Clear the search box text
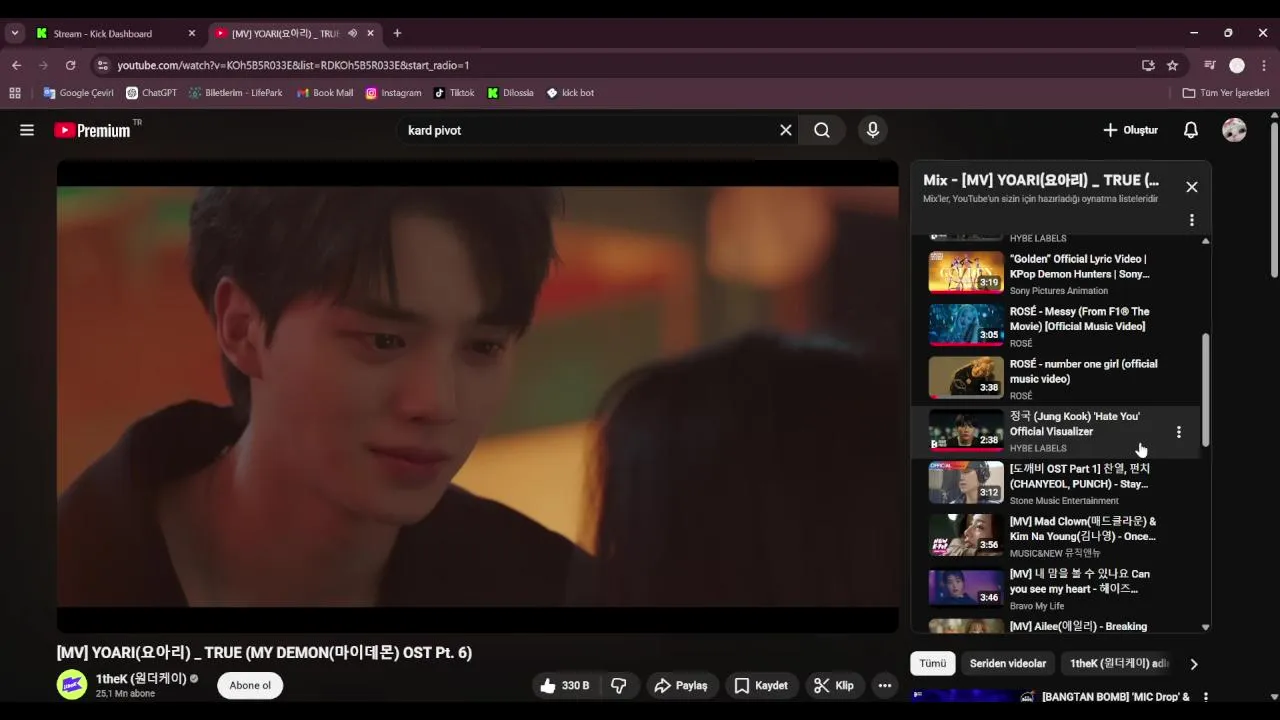Image resolution: width=1280 pixels, height=720 pixels. (x=786, y=130)
